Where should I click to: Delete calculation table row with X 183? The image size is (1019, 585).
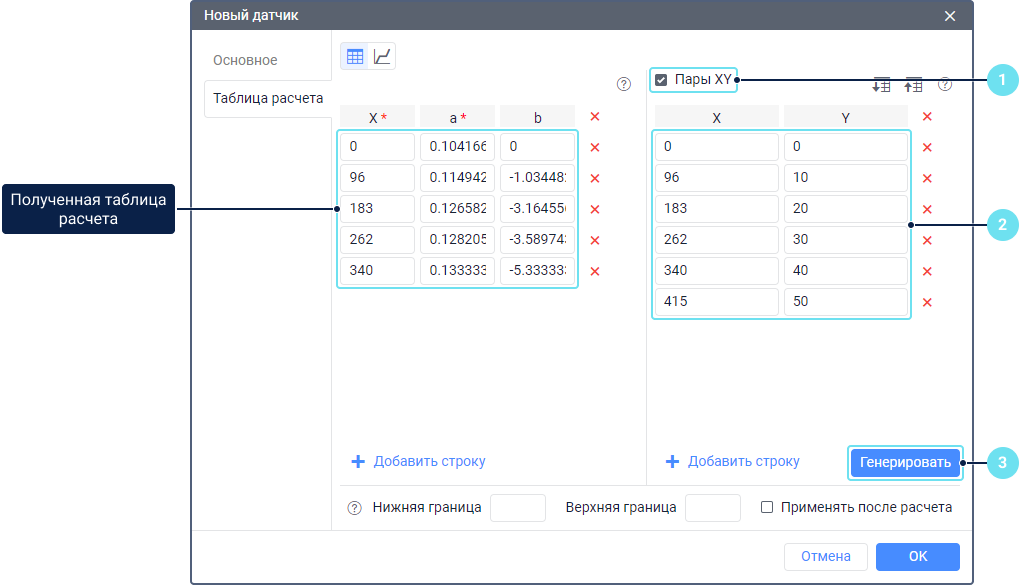coord(595,210)
